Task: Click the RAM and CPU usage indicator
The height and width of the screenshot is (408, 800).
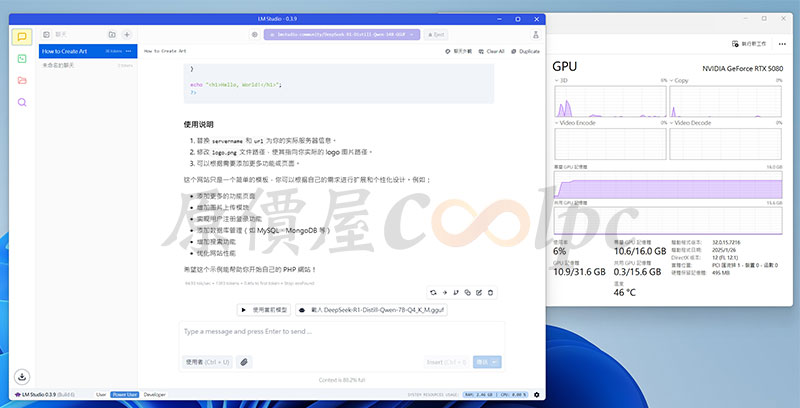Action: tap(495, 395)
